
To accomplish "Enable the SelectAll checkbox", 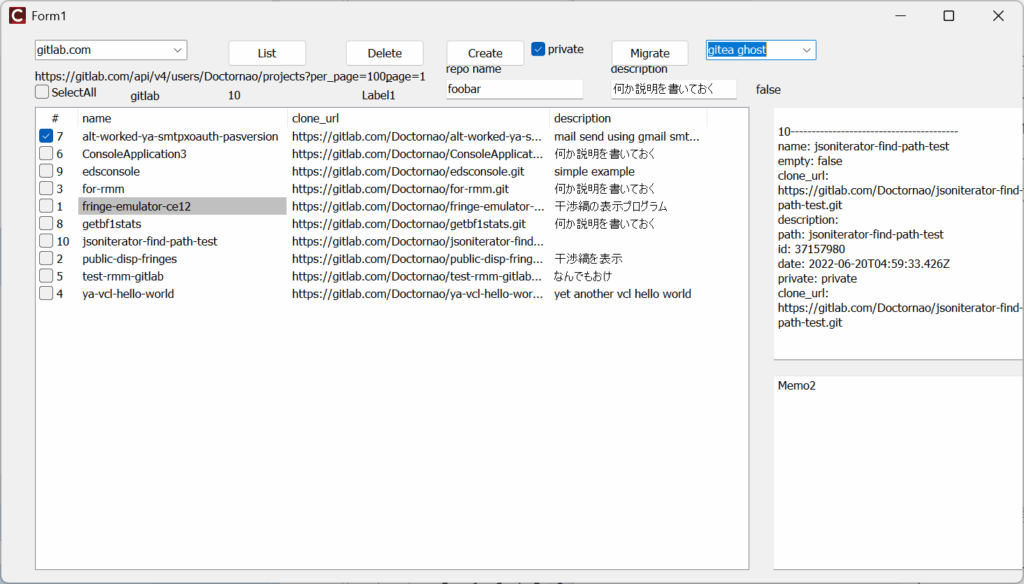I will (x=42, y=92).
